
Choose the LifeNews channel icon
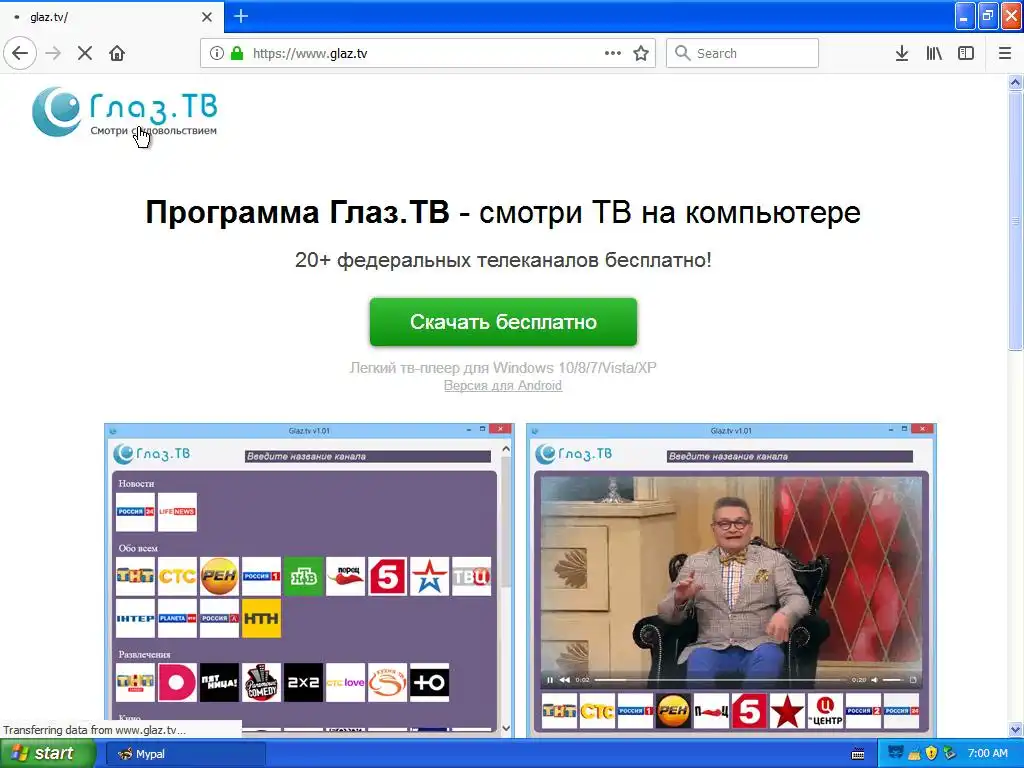point(177,512)
